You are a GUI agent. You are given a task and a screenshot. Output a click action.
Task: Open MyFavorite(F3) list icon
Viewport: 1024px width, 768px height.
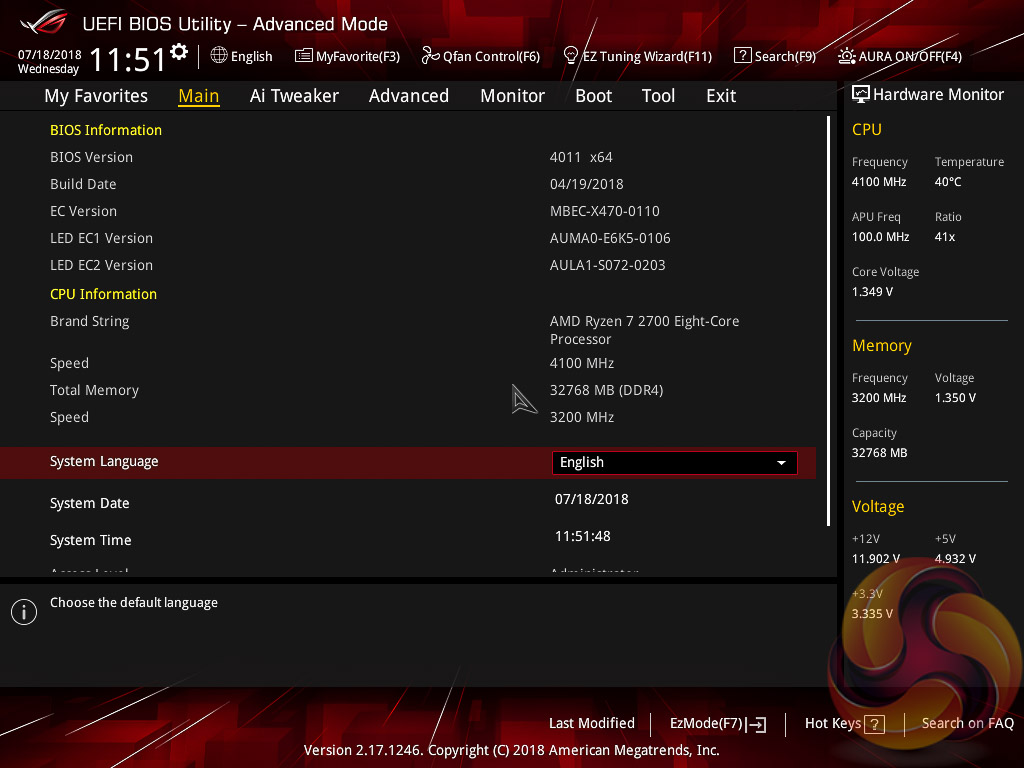pyautogui.click(x=303, y=56)
